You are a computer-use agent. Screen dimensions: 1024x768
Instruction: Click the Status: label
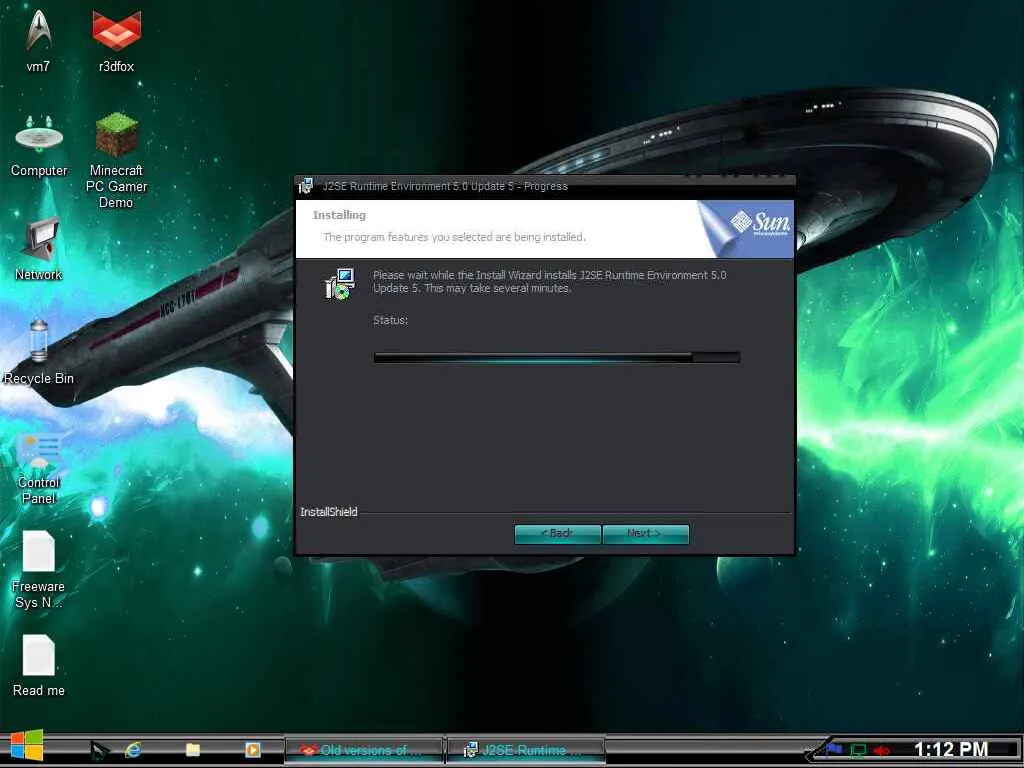(x=391, y=320)
